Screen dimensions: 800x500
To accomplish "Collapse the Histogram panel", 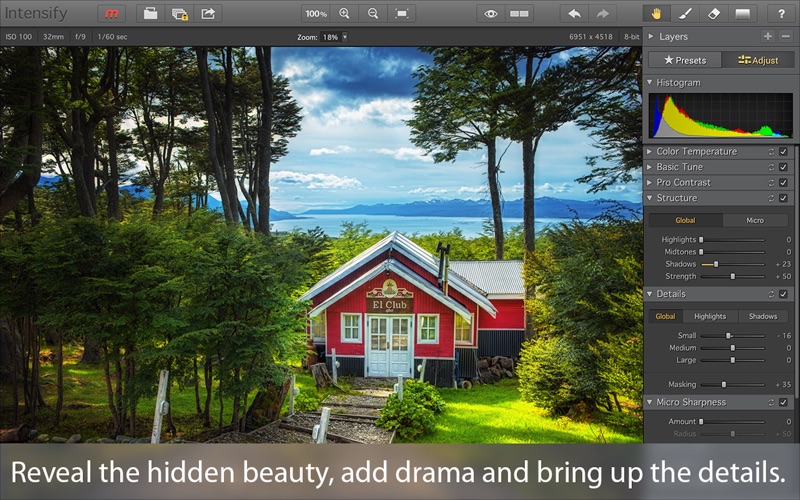I will [651, 83].
